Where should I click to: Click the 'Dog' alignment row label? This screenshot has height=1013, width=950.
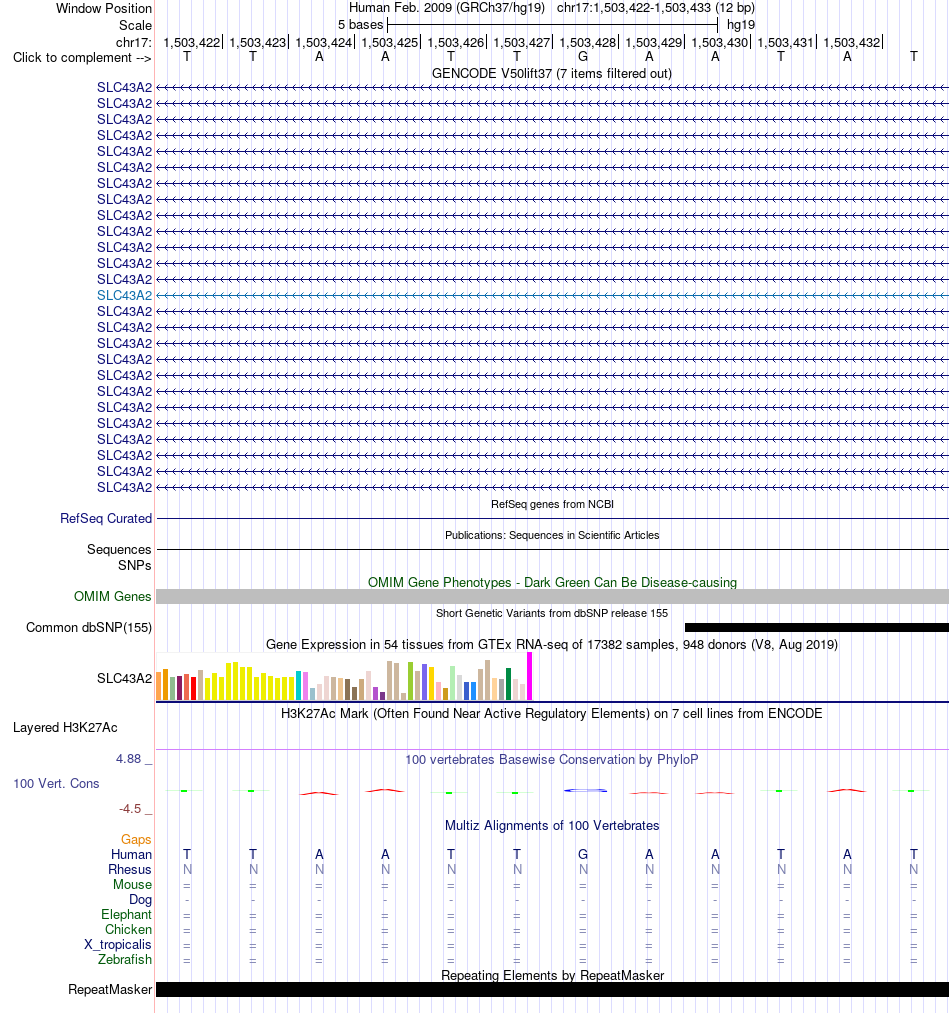tap(140, 899)
